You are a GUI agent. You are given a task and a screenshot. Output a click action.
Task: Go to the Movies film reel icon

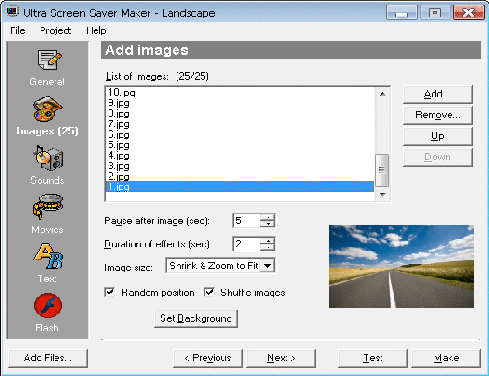(48, 207)
